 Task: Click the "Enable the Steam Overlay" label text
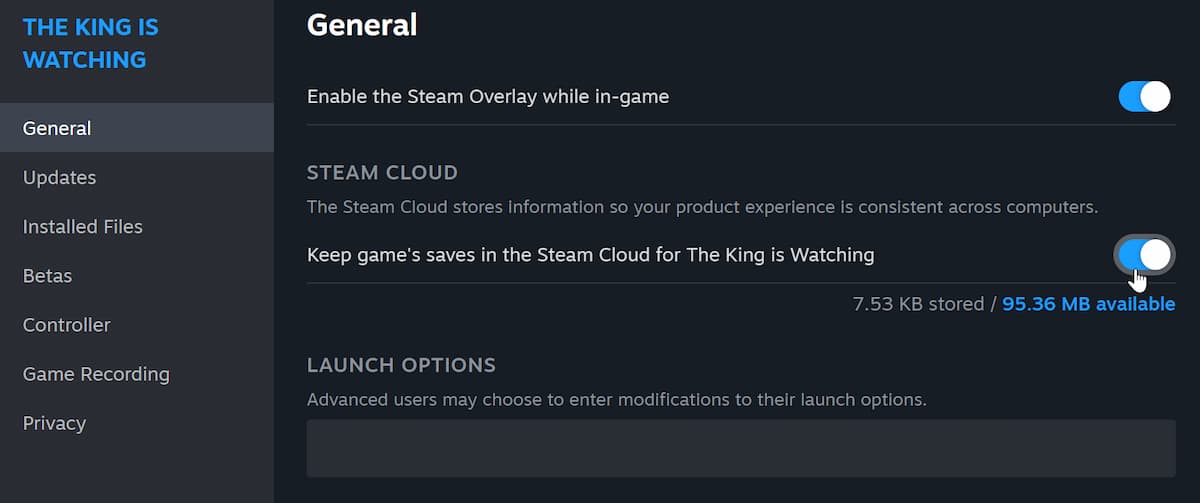click(x=488, y=97)
